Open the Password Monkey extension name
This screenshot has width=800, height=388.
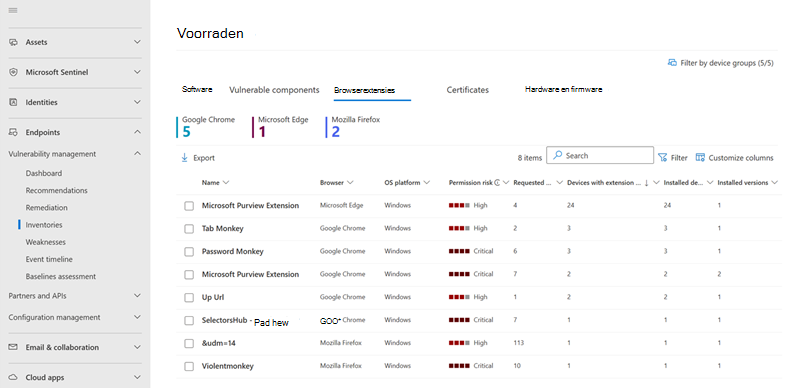click(233, 252)
